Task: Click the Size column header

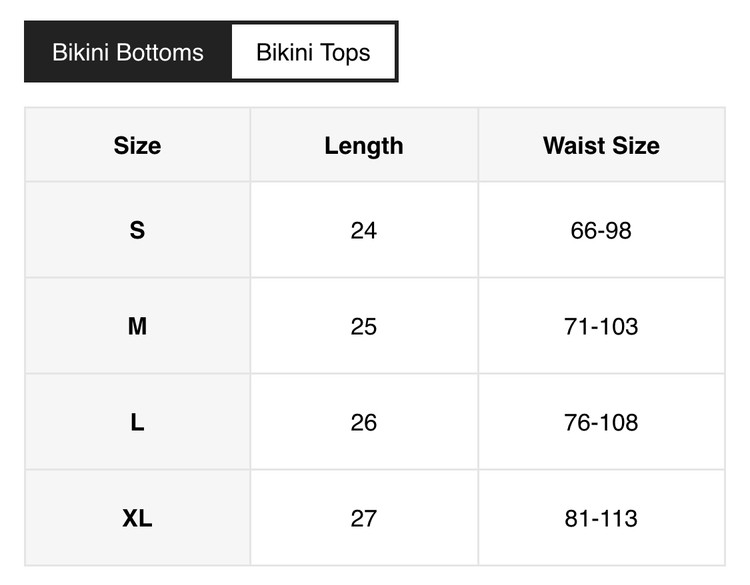Action: click(x=137, y=146)
